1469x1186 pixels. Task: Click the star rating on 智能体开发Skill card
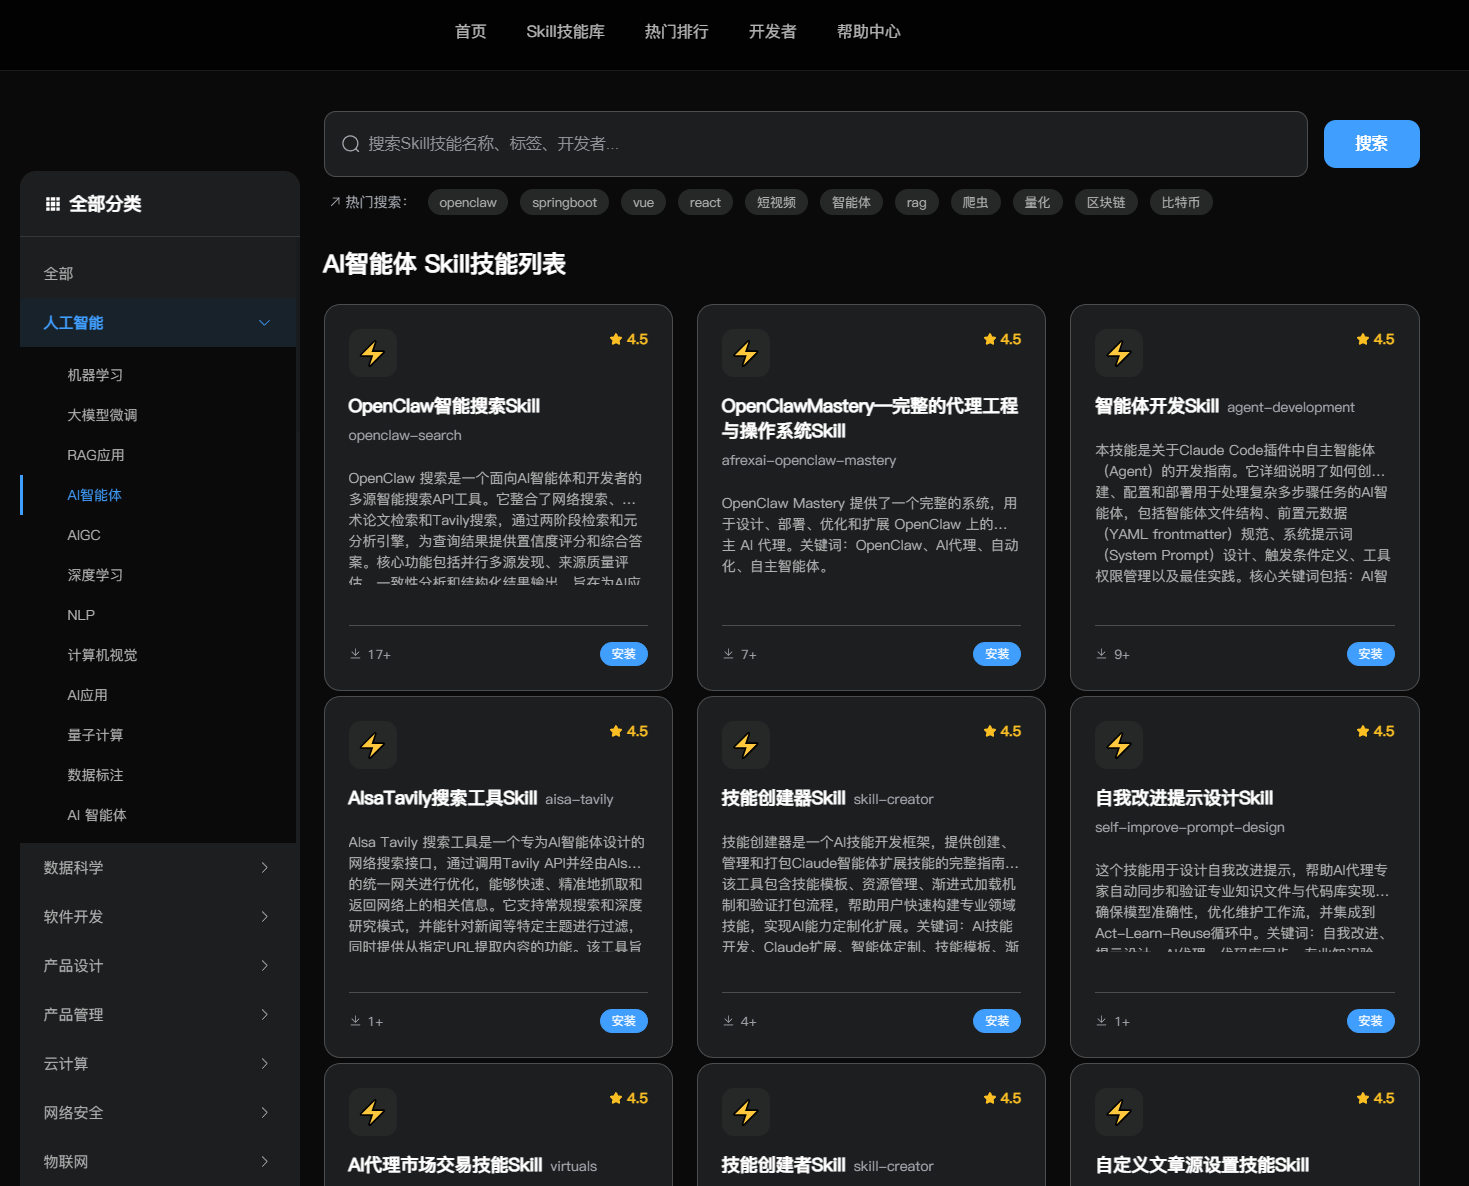[1375, 339]
